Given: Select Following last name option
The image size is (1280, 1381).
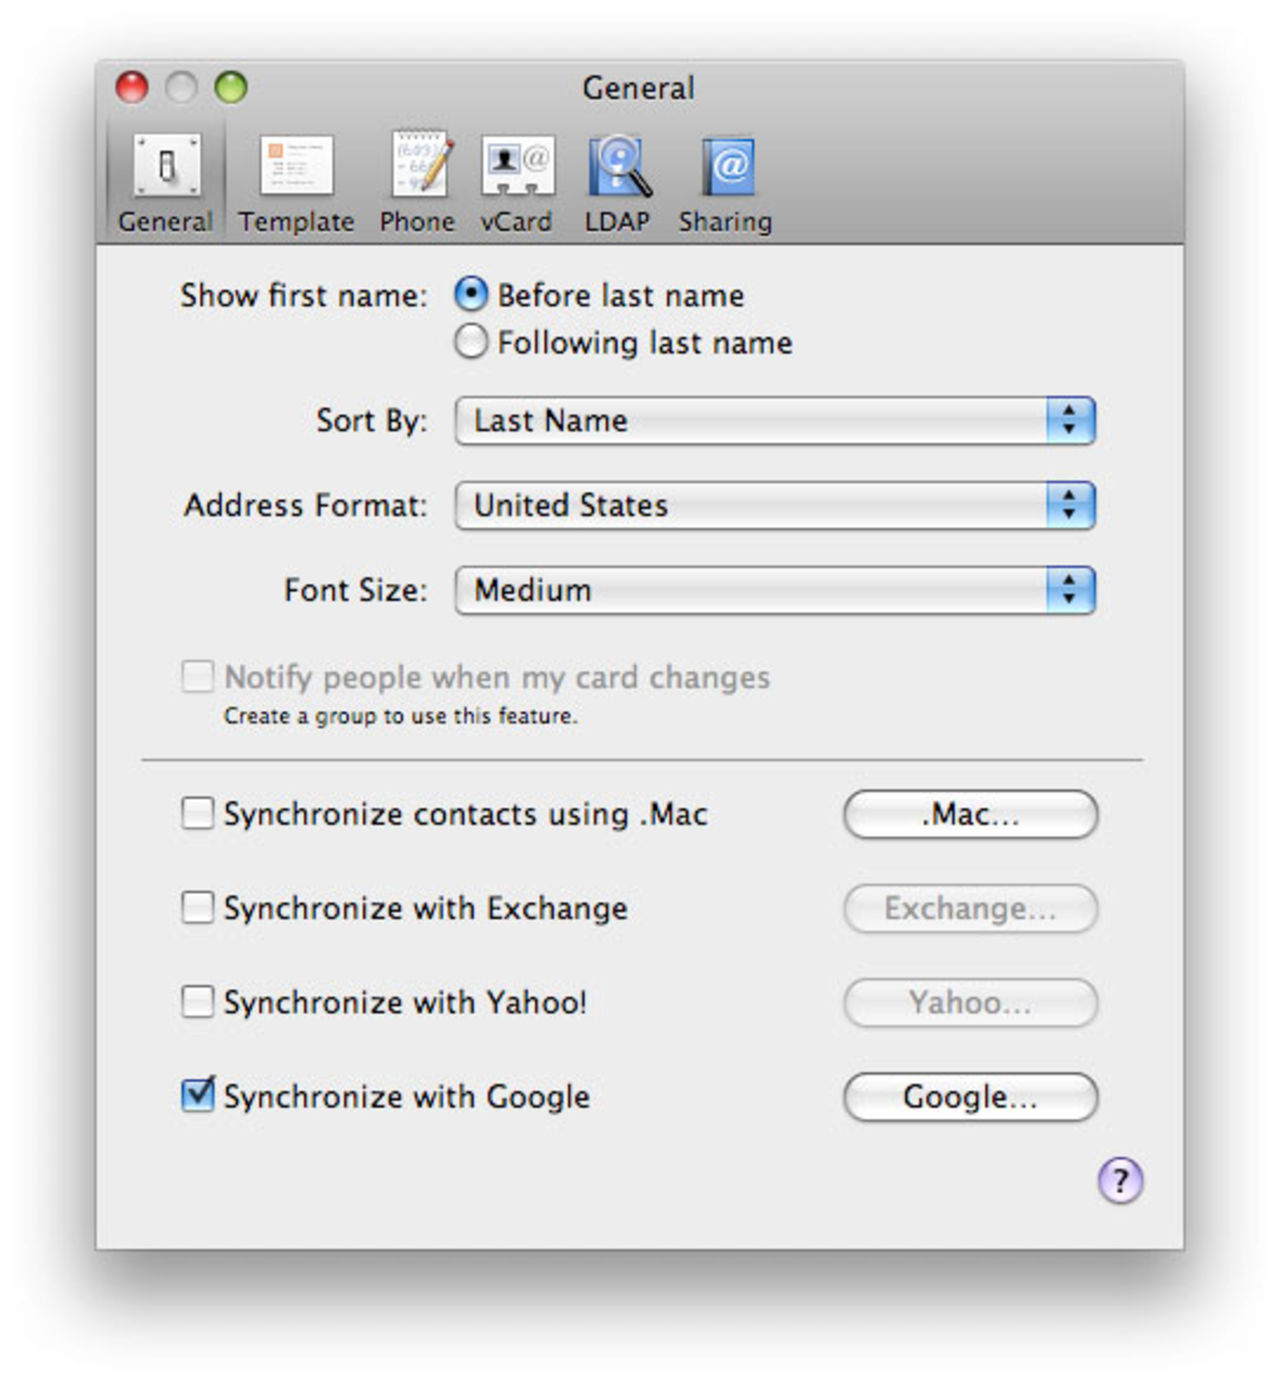Looking at the screenshot, I should (470, 342).
